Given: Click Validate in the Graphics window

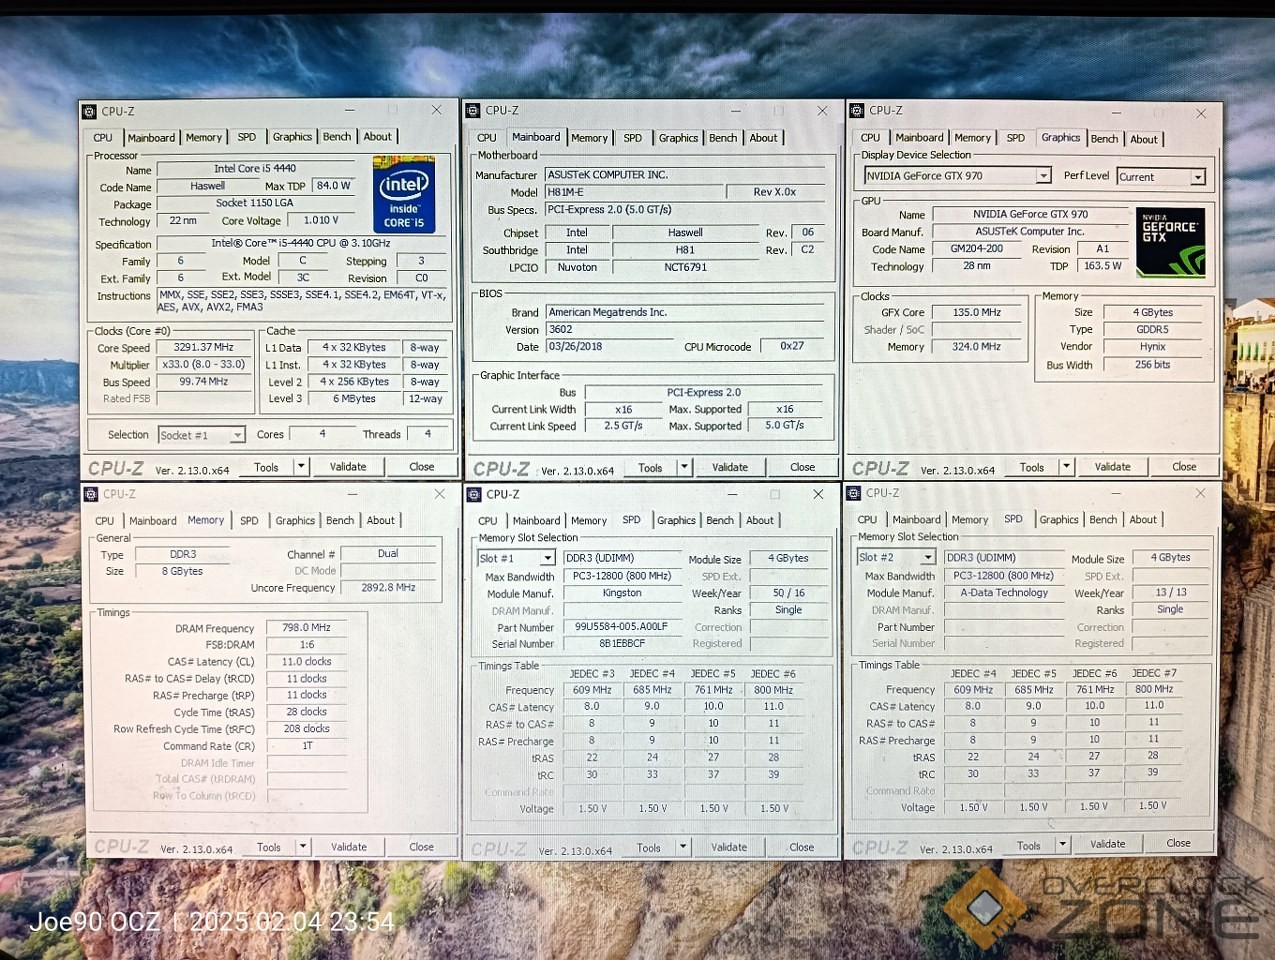Looking at the screenshot, I should 1113,467.
